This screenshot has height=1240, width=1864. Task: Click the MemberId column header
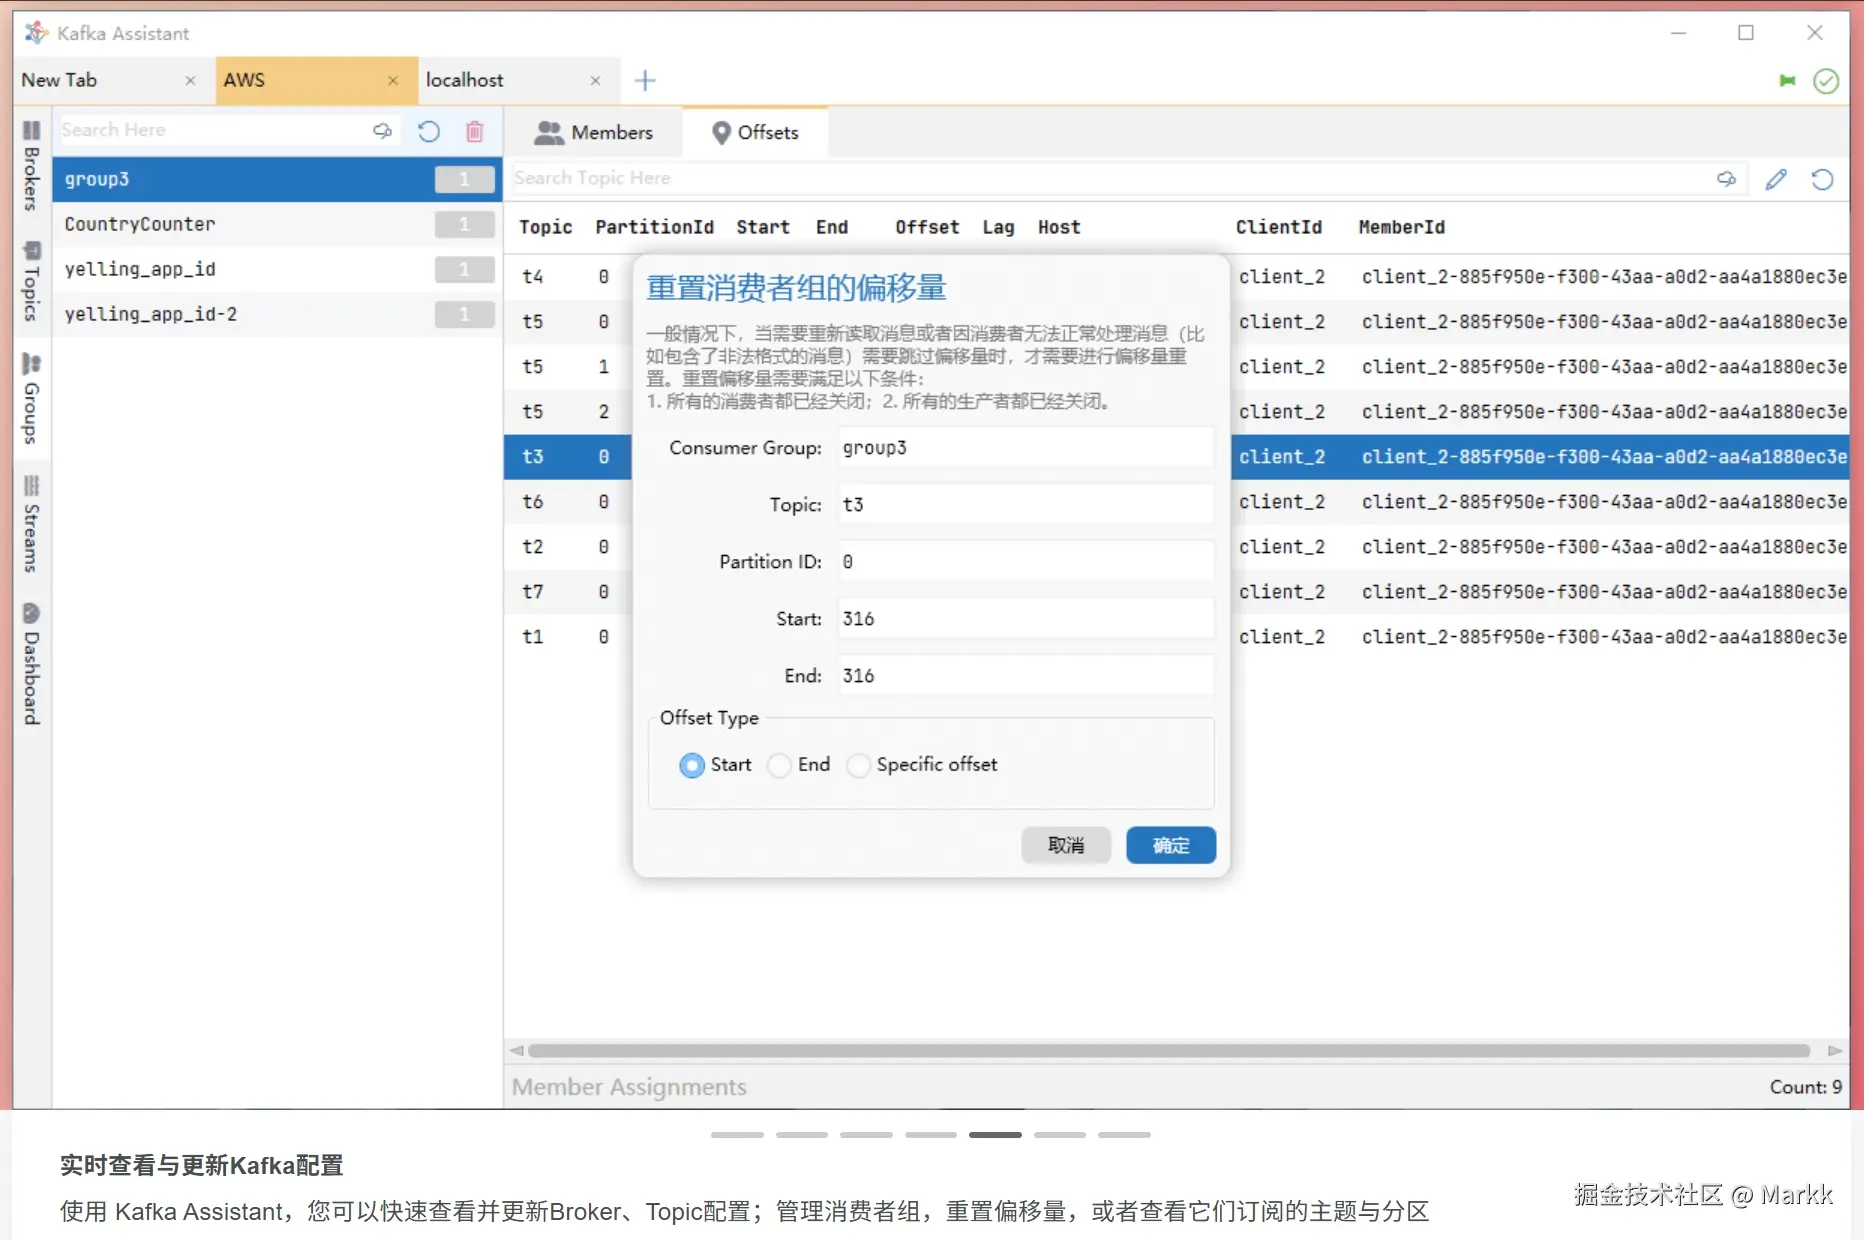click(1401, 228)
